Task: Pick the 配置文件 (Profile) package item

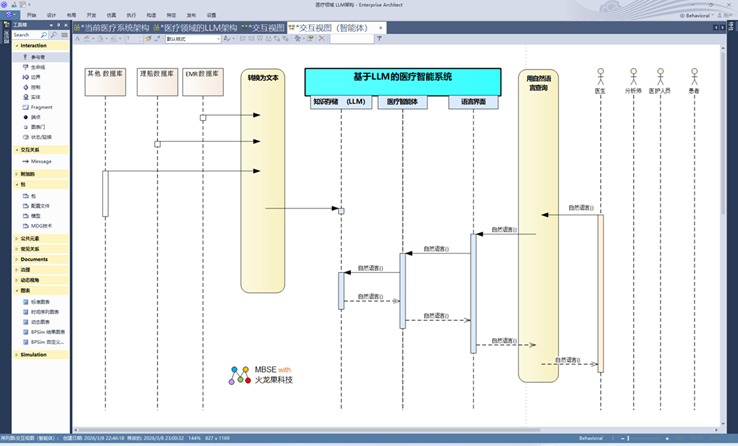Action: coord(41,205)
